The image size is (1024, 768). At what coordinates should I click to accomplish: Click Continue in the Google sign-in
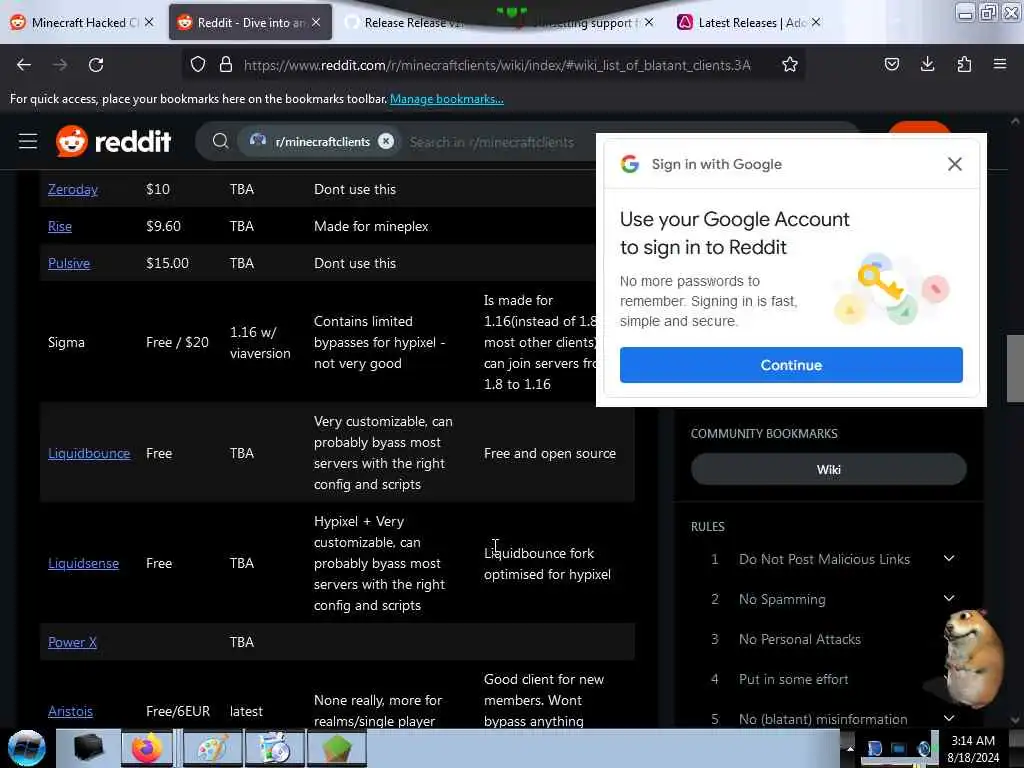click(x=791, y=365)
